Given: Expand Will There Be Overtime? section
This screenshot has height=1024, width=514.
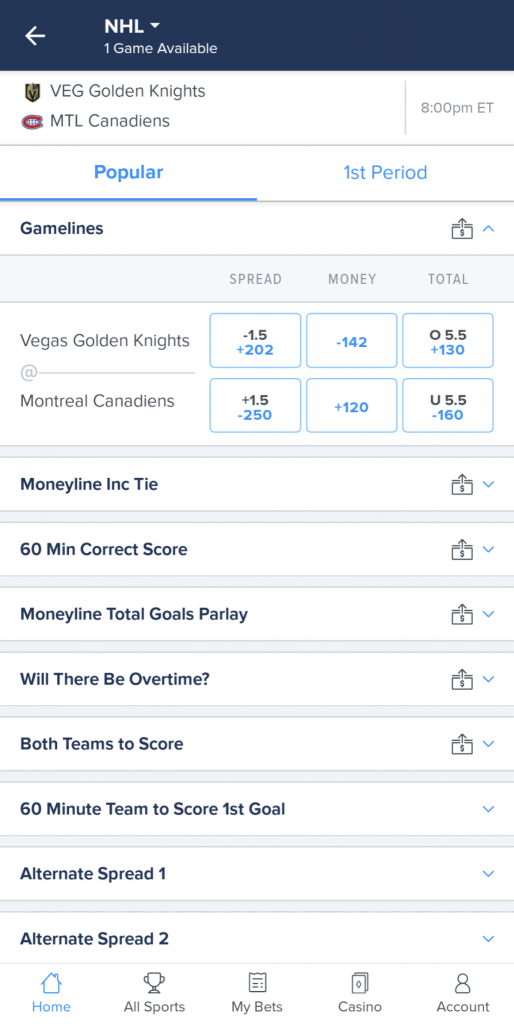Looking at the screenshot, I should pos(257,679).
